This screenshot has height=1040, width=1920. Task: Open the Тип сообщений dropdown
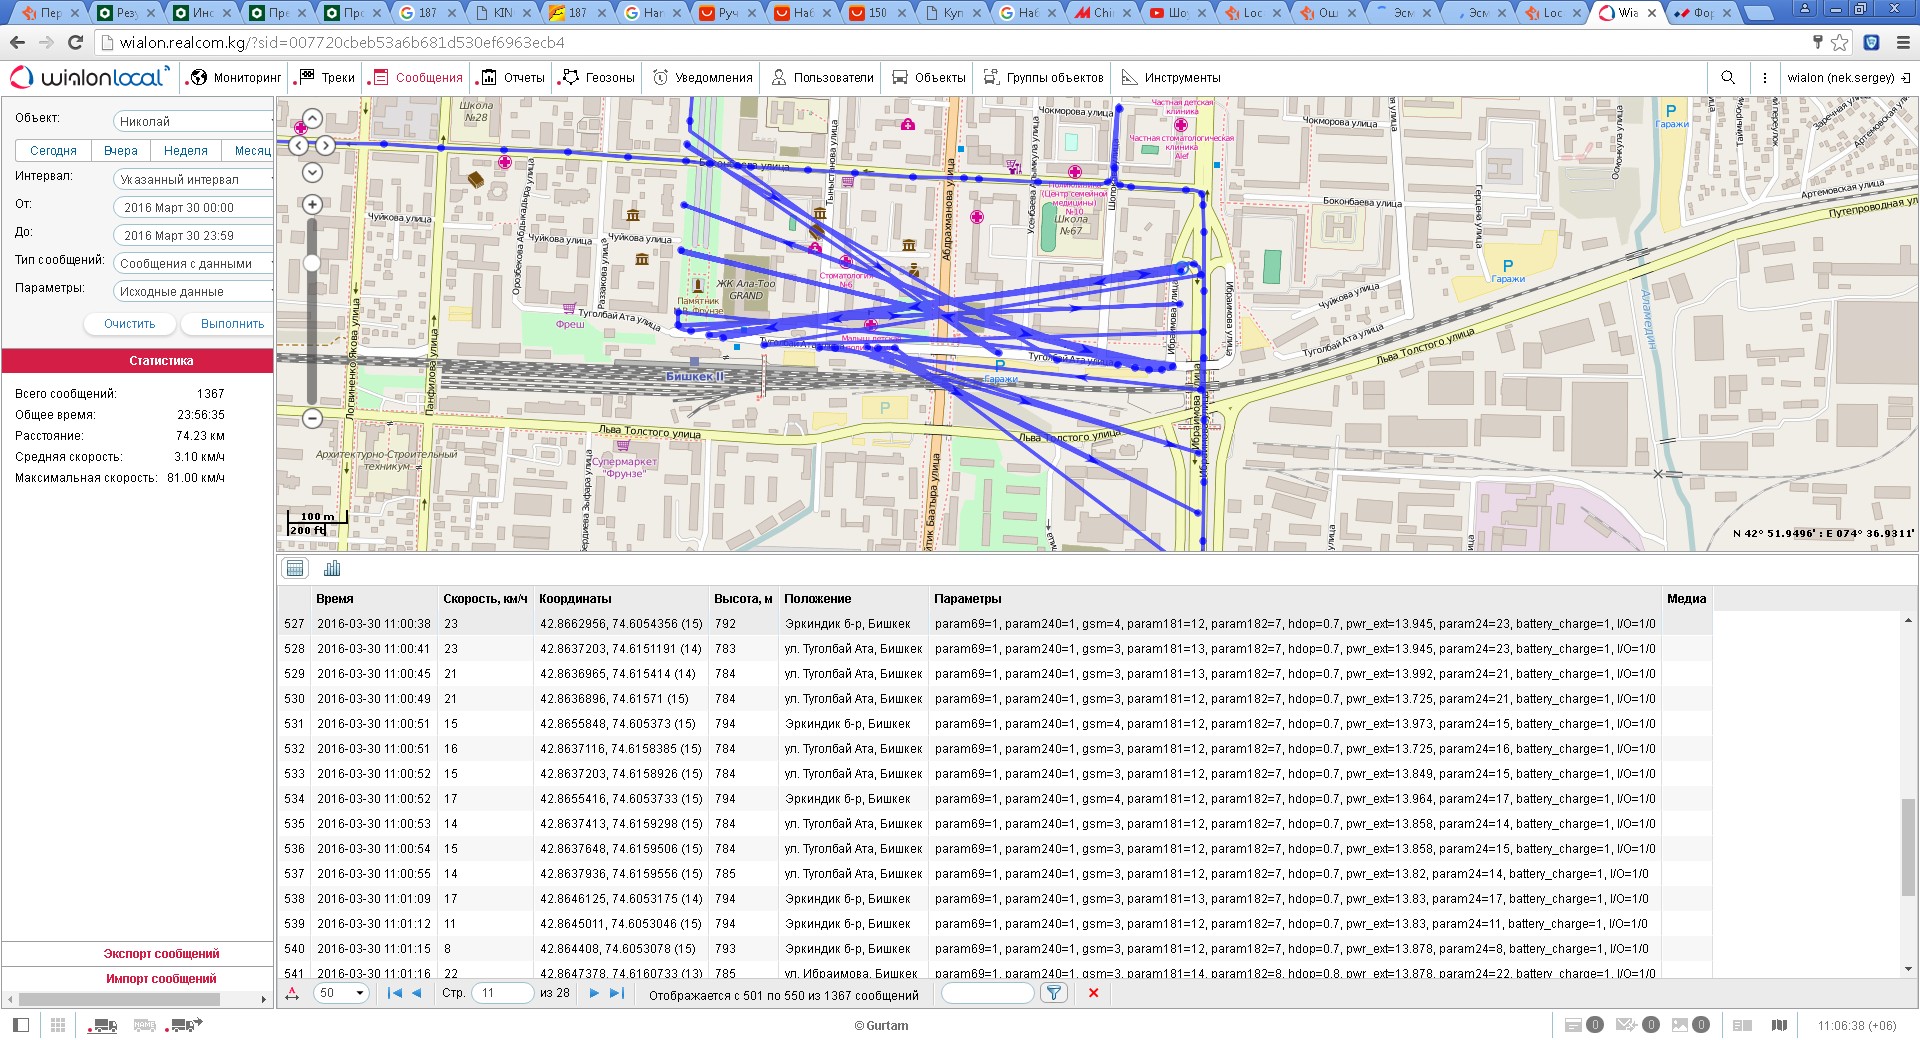193,264
